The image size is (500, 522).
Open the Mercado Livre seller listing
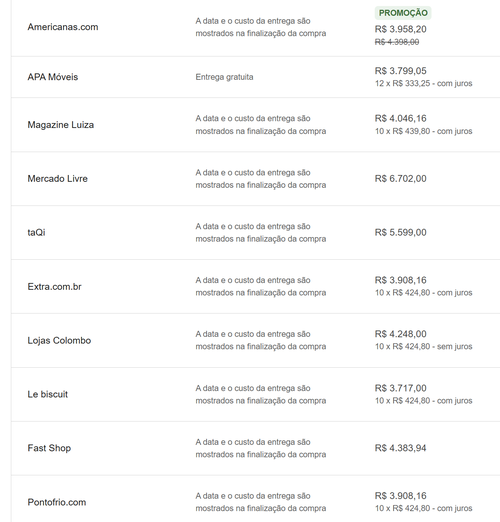[x=57, y=179]
